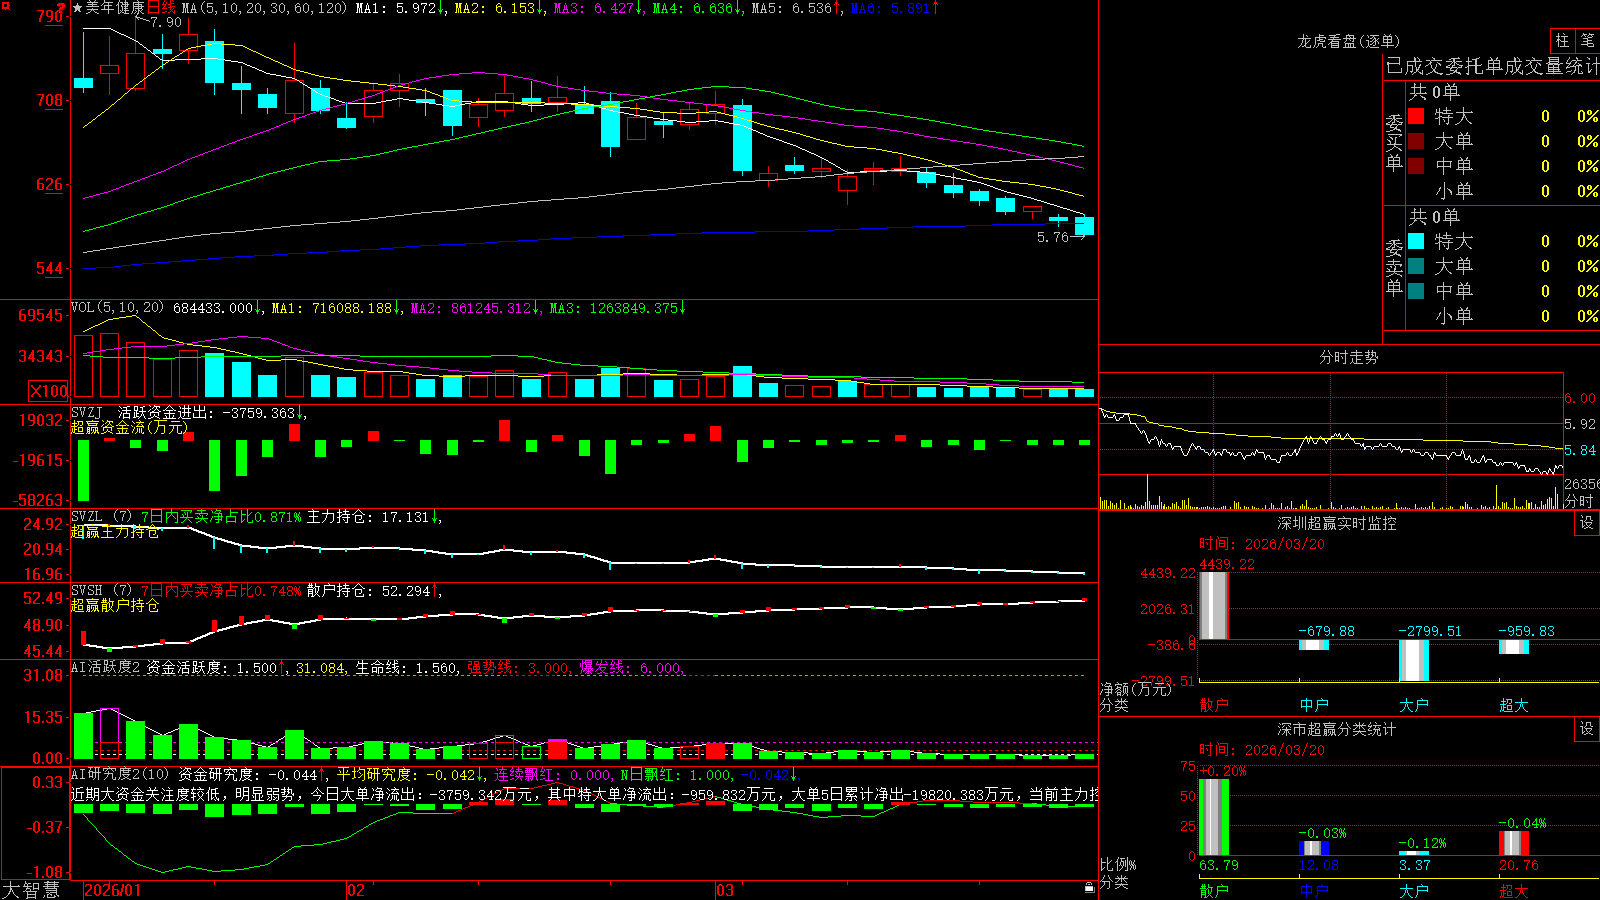Select the 龙虎看盘(逐单) panel title
This screenshot has width=1600, height=900.
point(1348,41)
